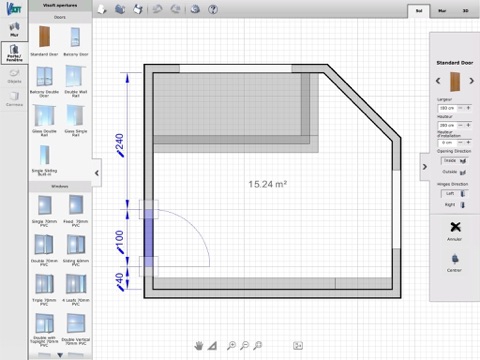This screenshot has height=360, width=480.
Task: Click Annuler to cancel the door
Action: click(455, 231)
